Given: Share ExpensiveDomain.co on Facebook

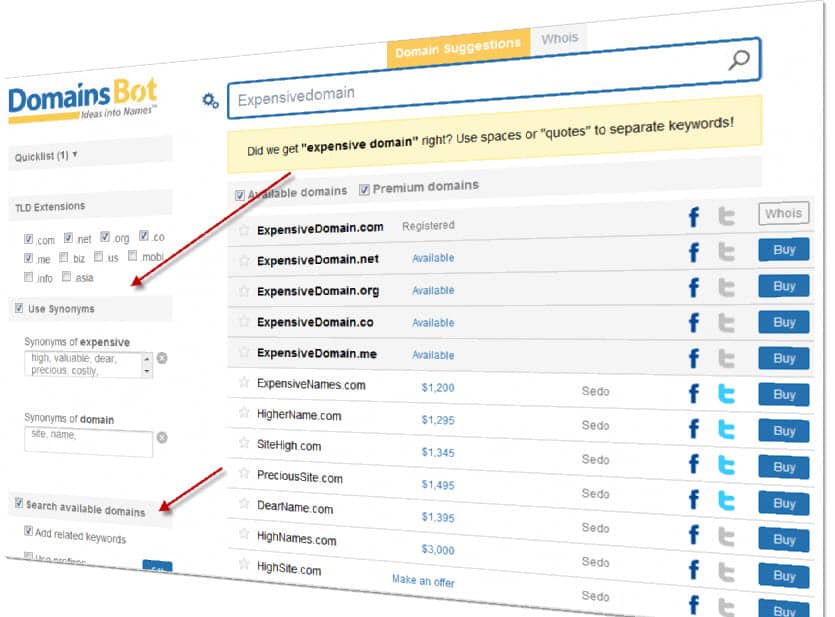Looking at the screenshot, I should click(x=693, y=323).
